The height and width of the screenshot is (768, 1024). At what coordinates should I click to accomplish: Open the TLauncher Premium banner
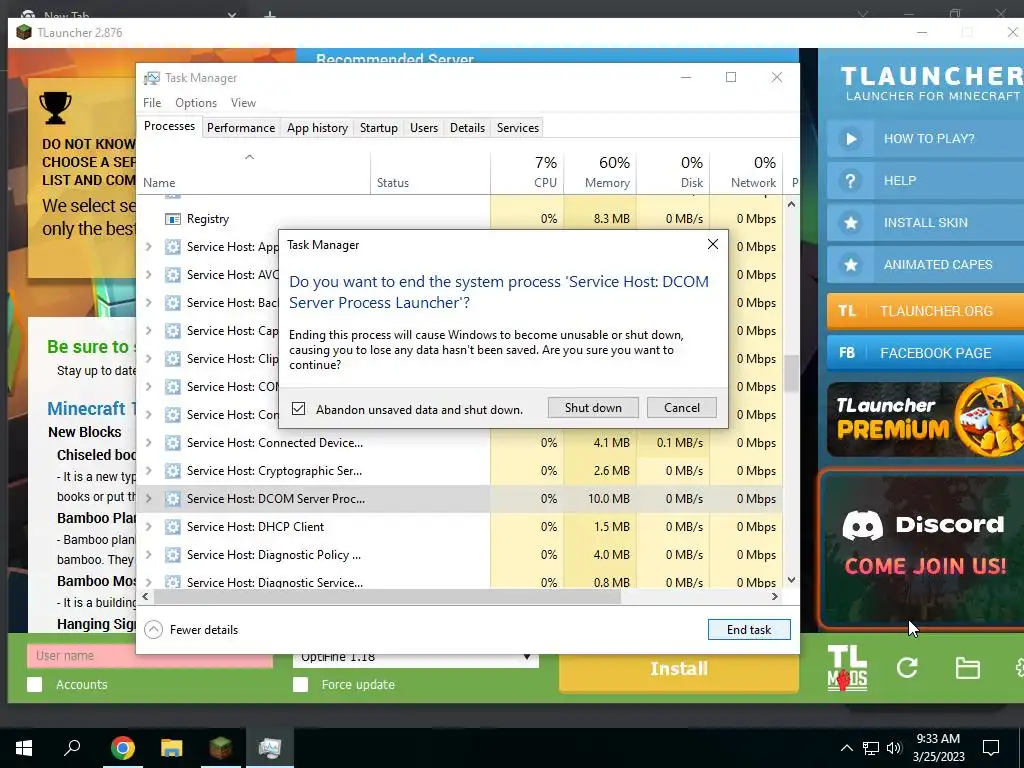coord(925,418)
